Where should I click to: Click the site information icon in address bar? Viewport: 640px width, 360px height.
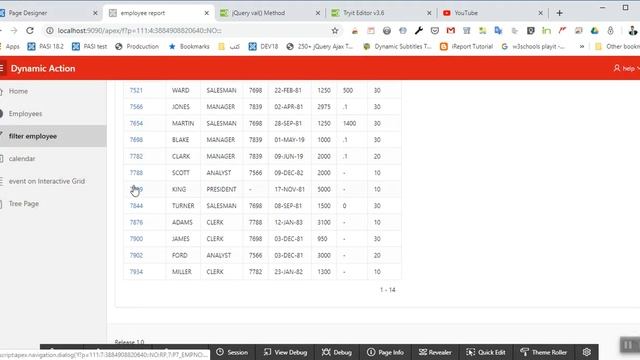(50, 31)
